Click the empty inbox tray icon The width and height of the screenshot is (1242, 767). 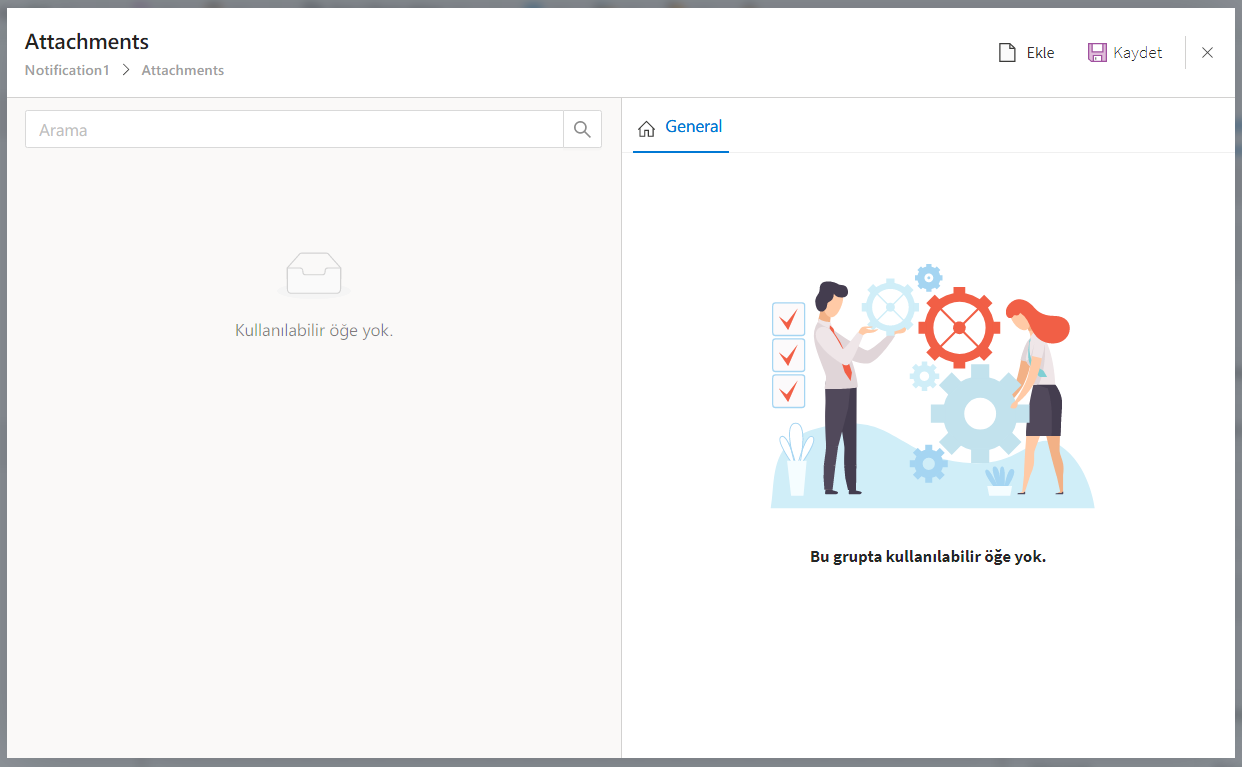314,273
